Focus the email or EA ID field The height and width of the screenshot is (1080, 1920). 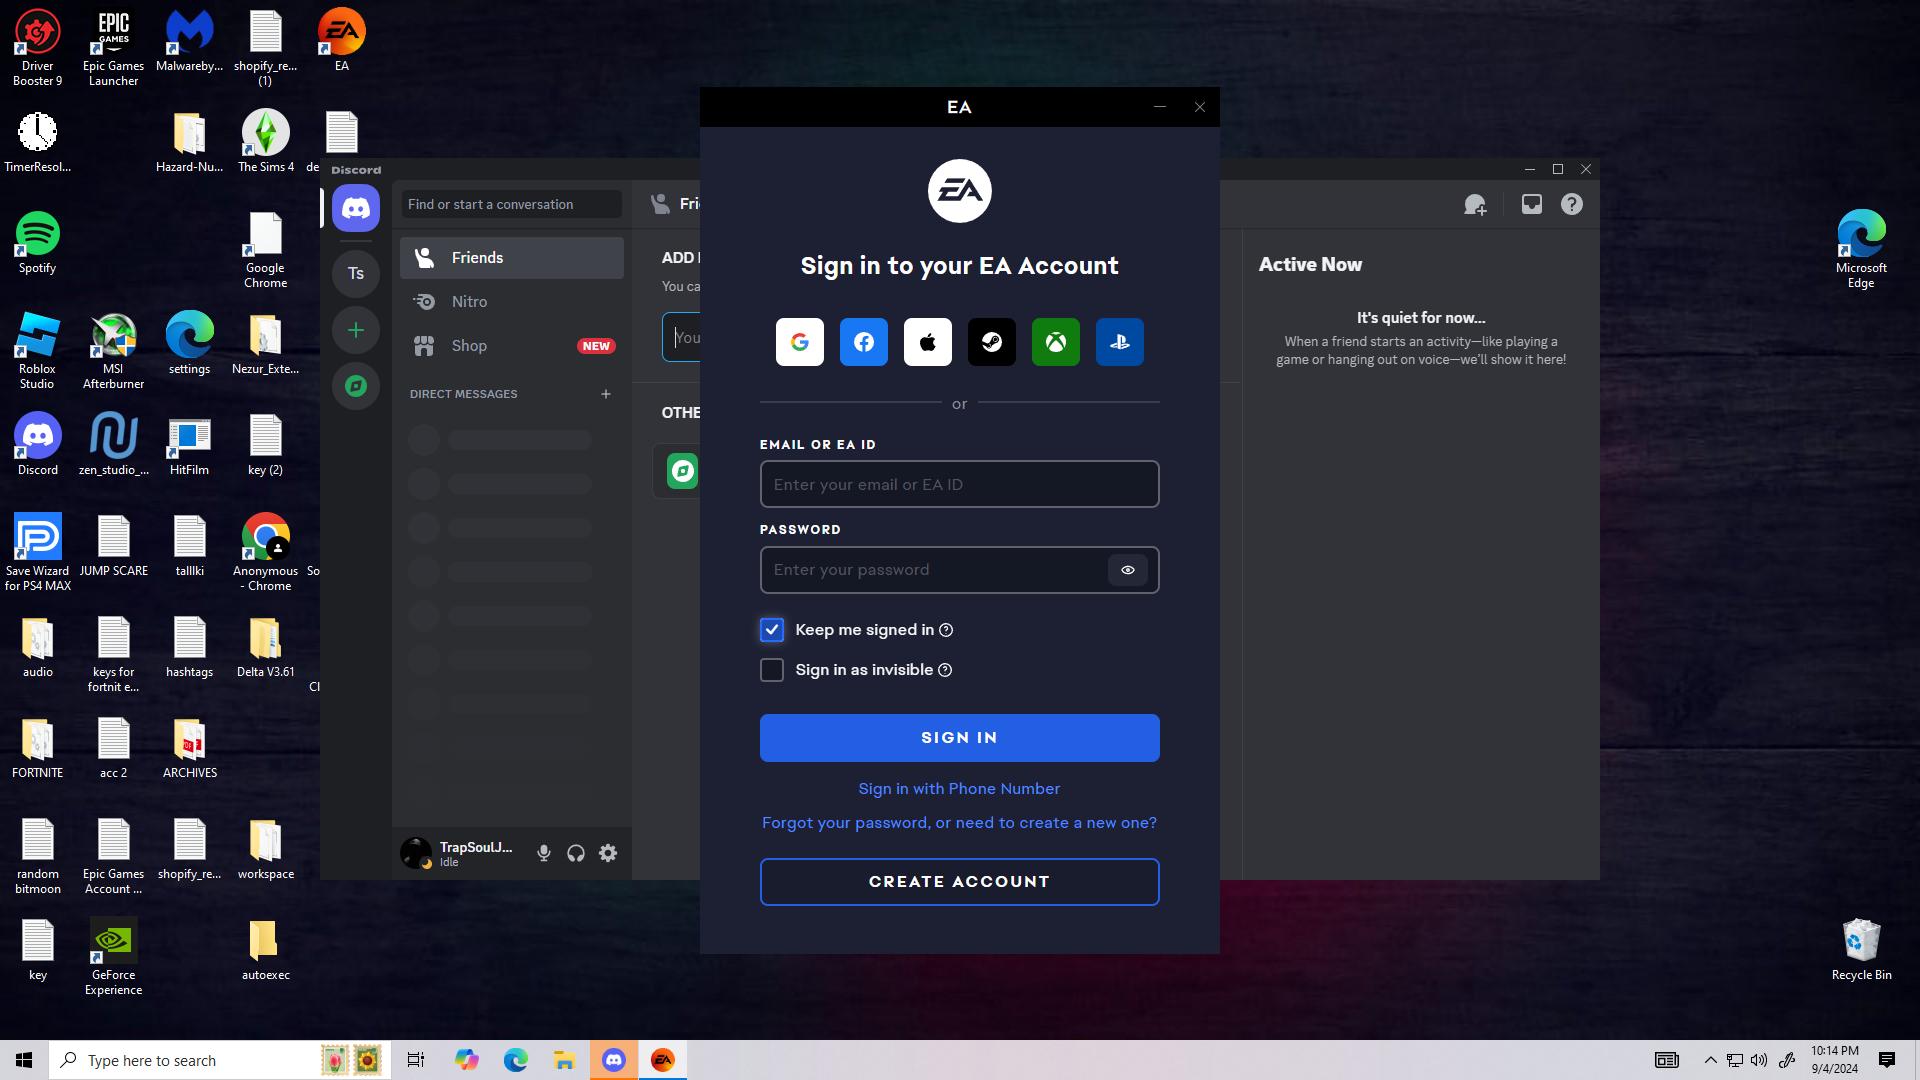click(959, 485)
